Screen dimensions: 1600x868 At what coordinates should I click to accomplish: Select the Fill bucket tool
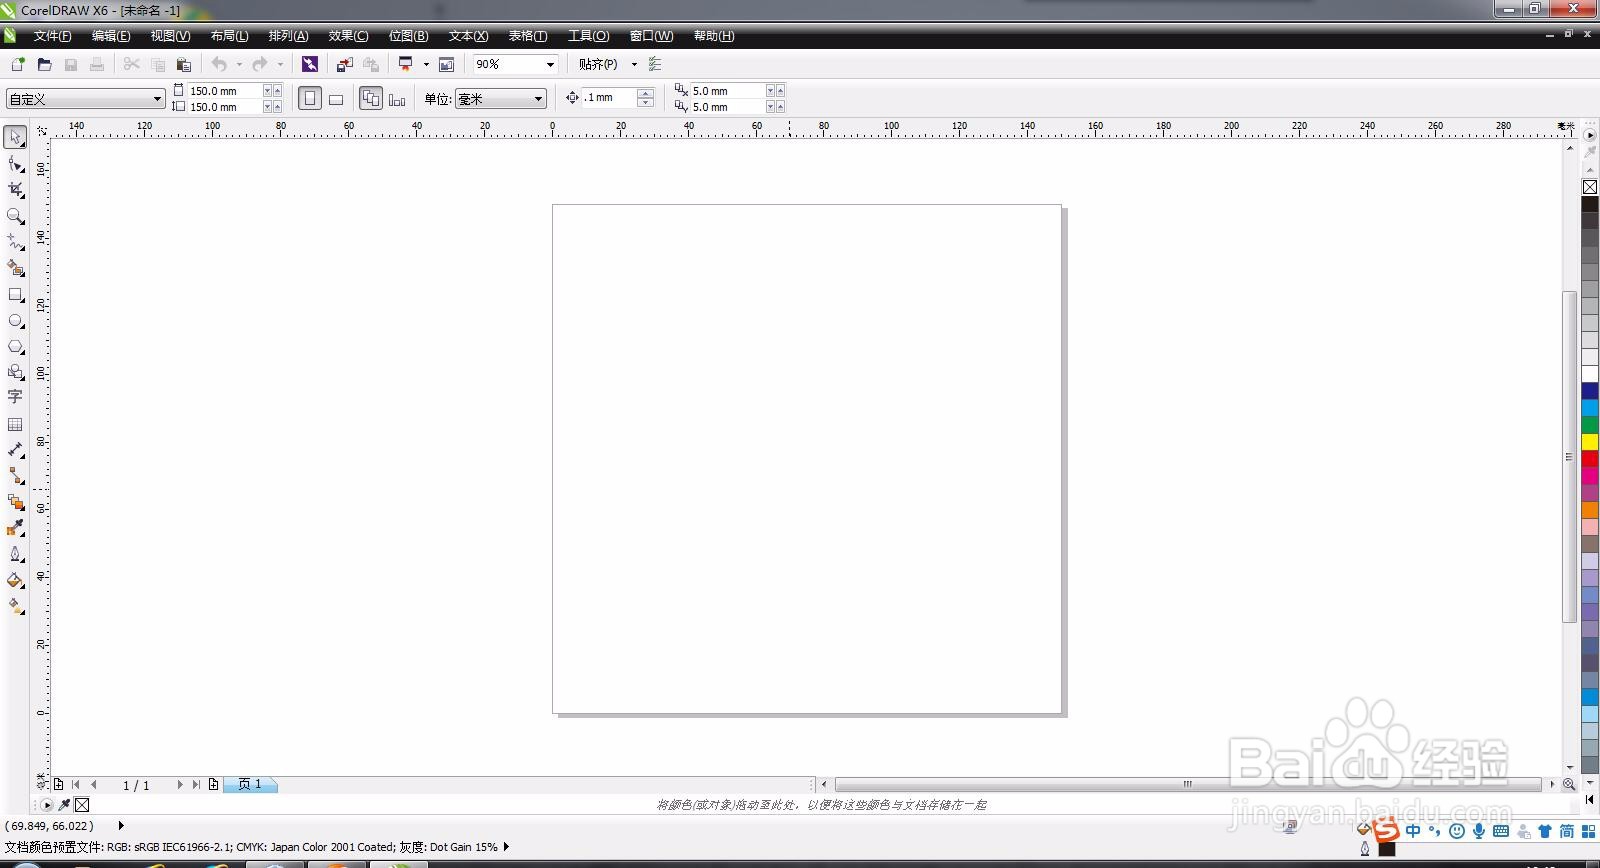click(15, 580)
